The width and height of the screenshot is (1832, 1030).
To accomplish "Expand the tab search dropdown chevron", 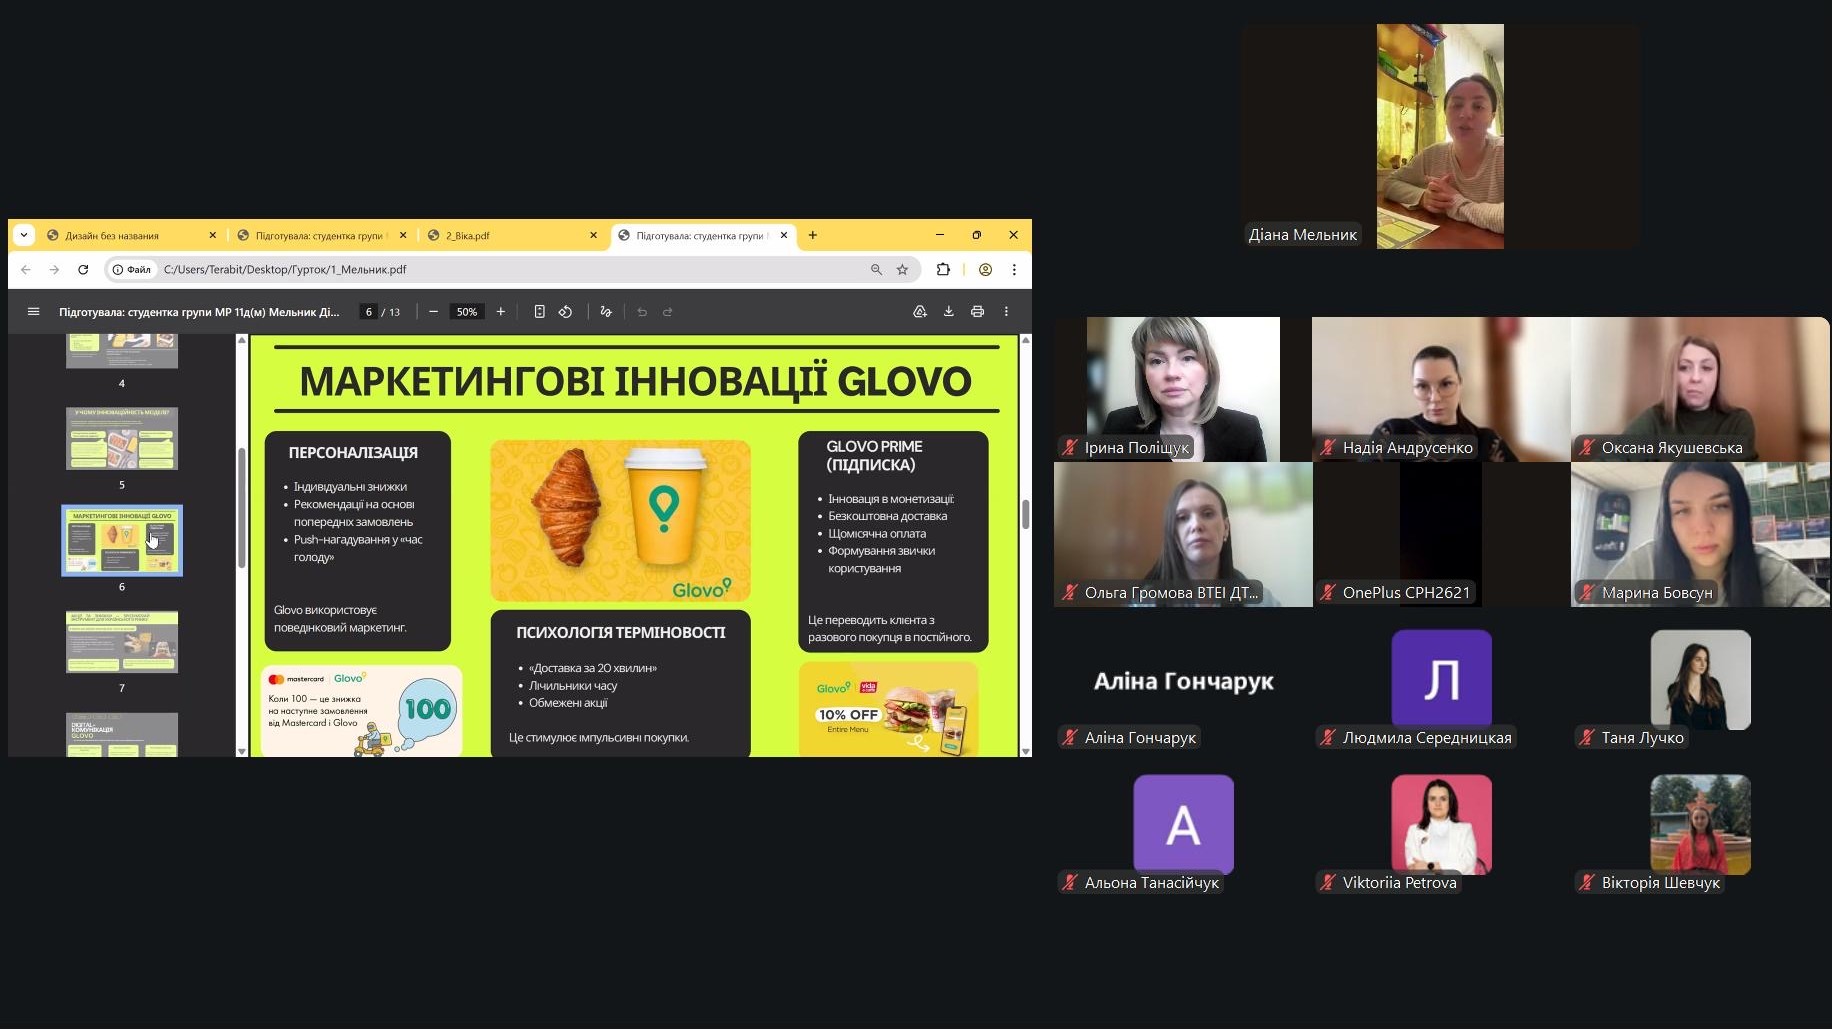I will click(24, 236).
